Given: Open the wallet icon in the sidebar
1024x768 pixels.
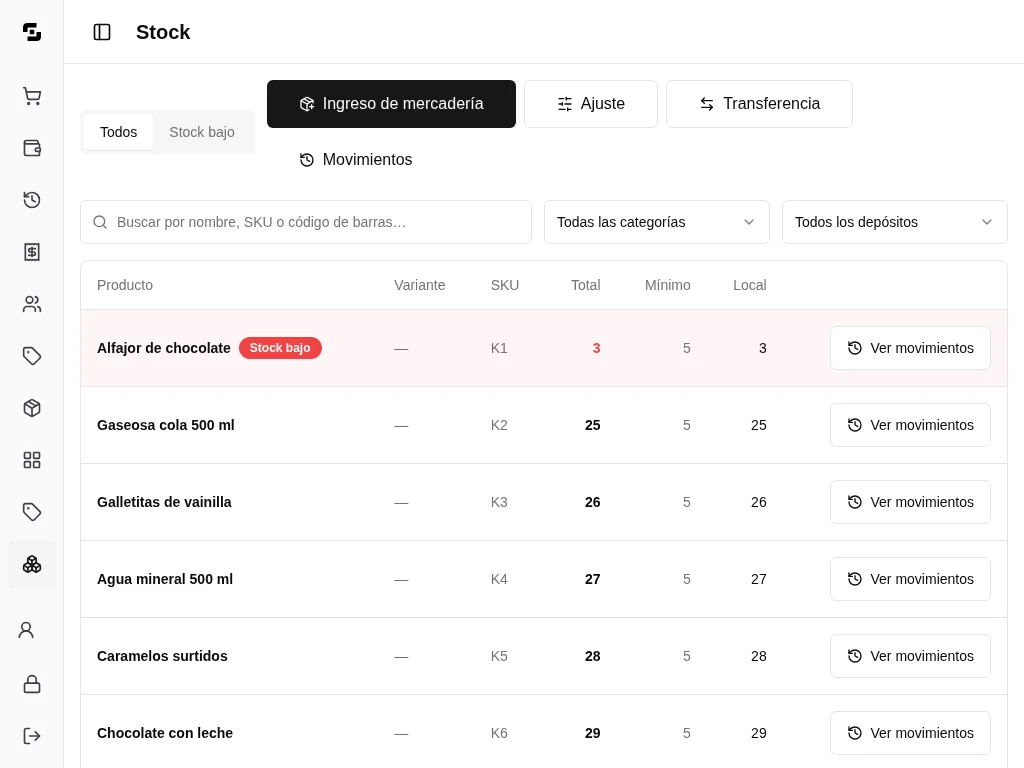Looking at the screenshot, I should pyautogui.click(x=31, y=148).
